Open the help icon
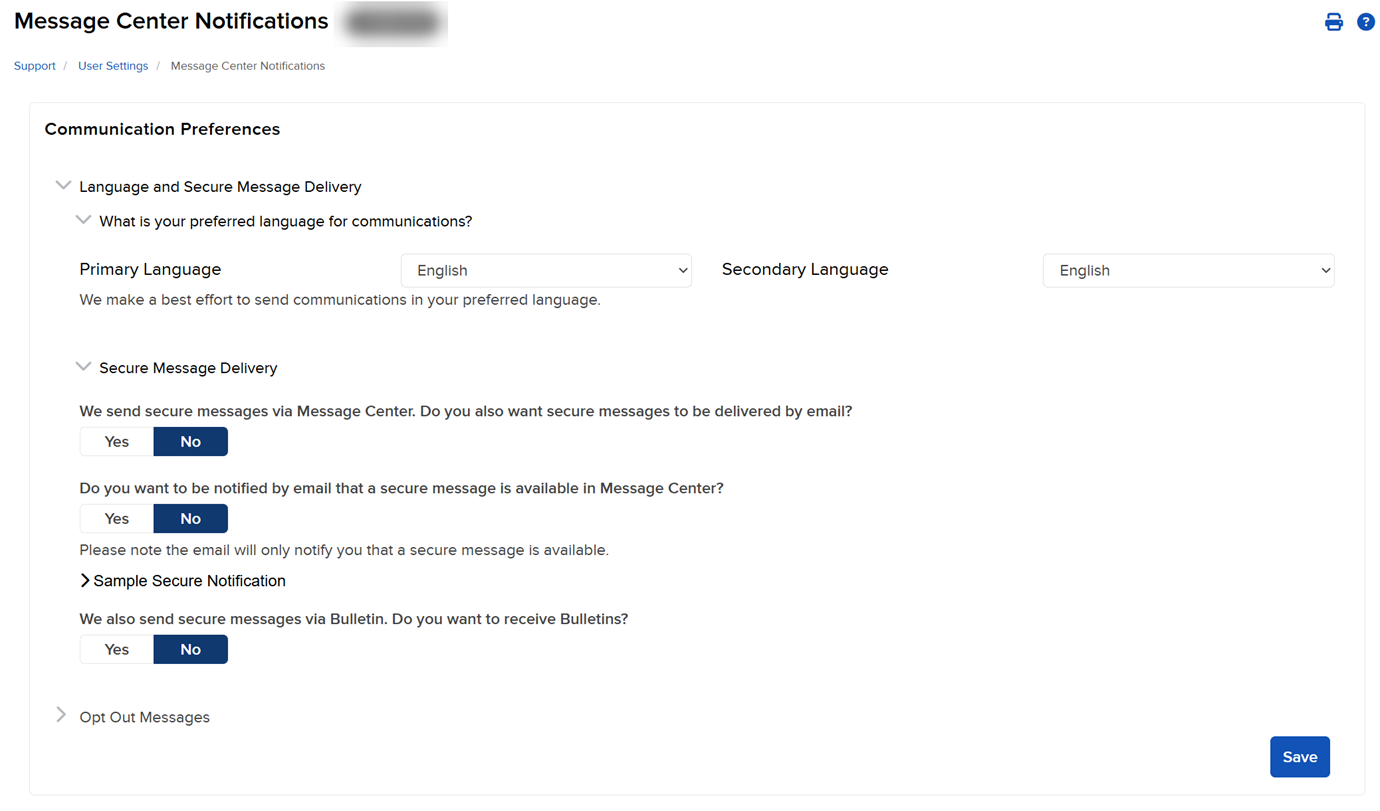Screen dimensions: 1380x811 point(1366,20)
